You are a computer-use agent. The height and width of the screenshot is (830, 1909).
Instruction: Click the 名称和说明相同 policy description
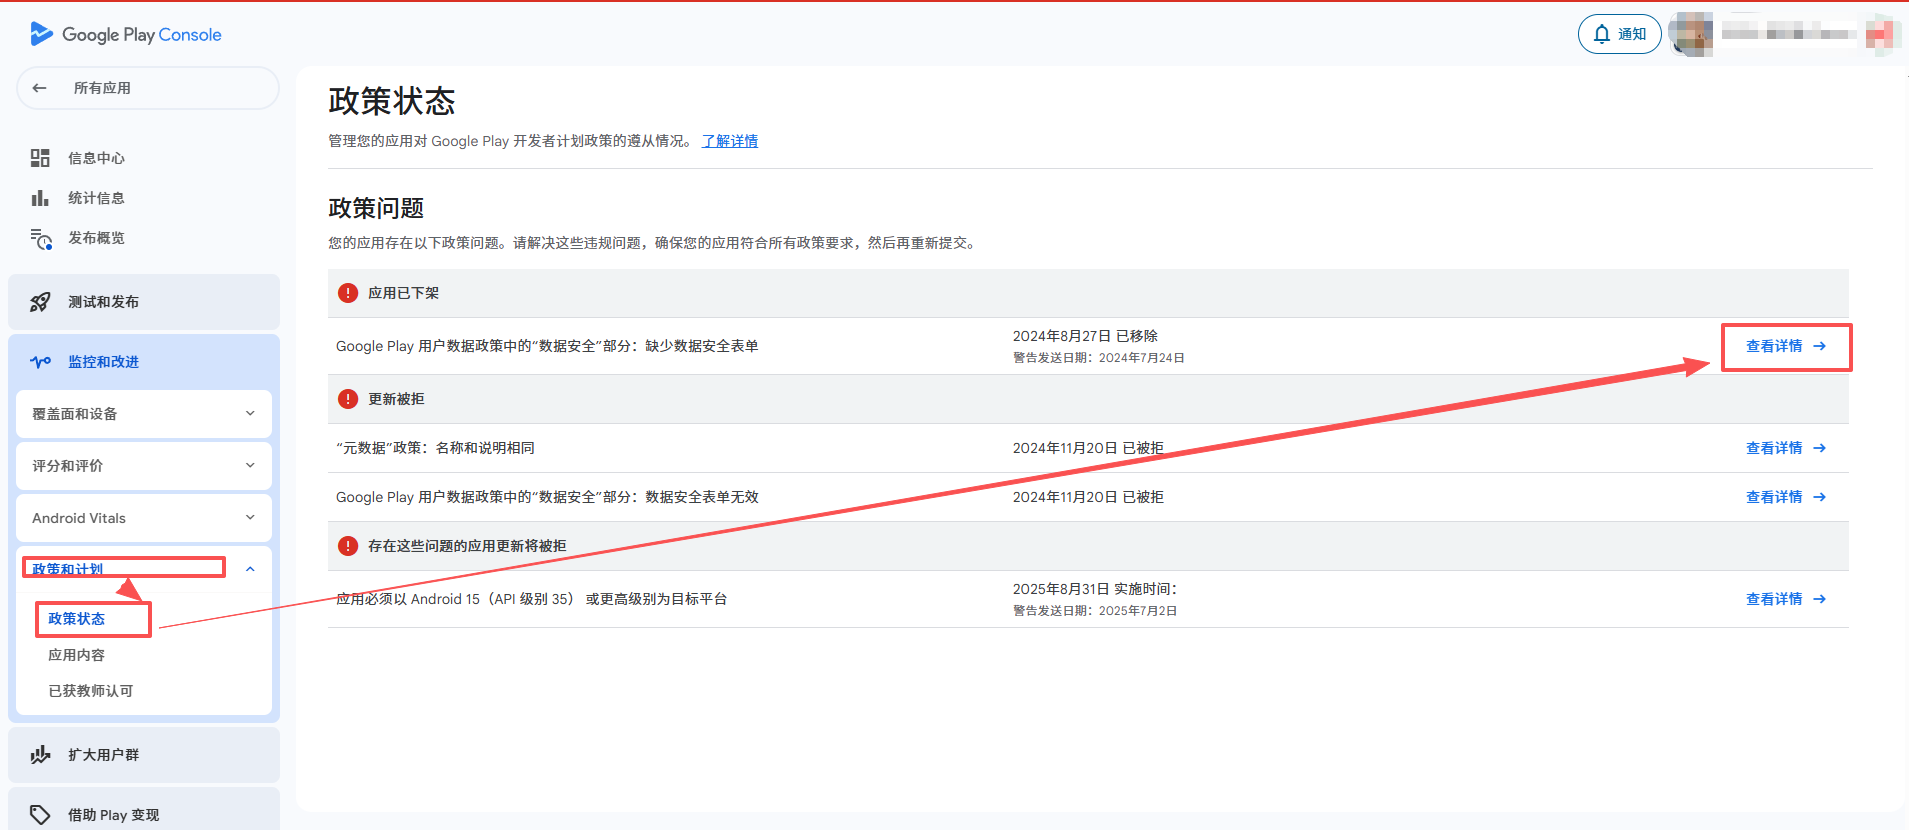435,448
